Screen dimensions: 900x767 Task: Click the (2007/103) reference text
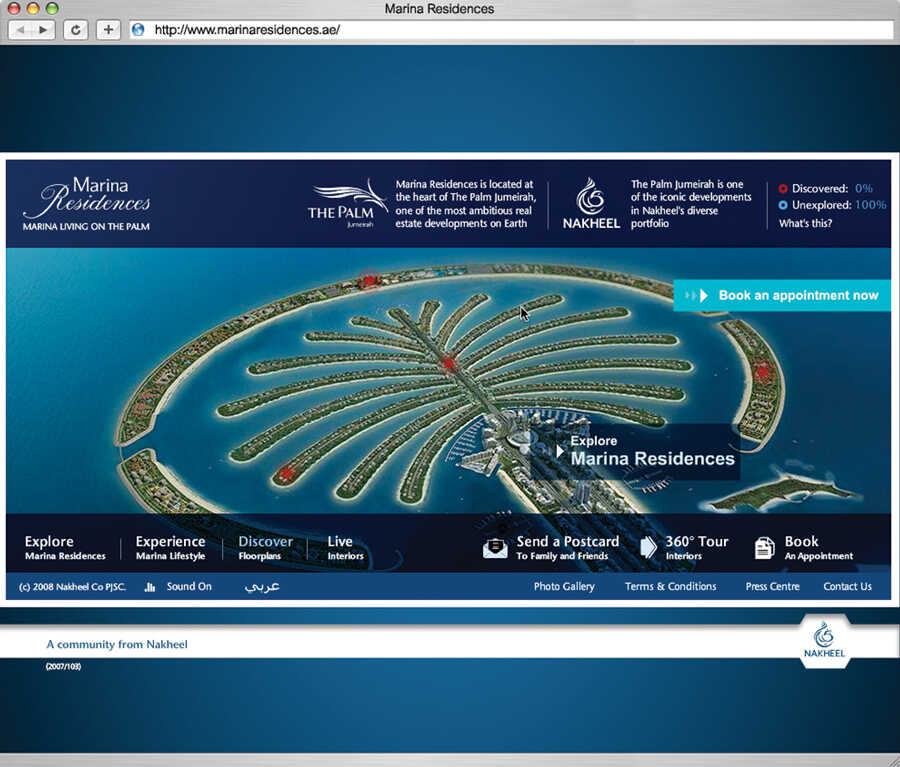(x=63, y=667)
